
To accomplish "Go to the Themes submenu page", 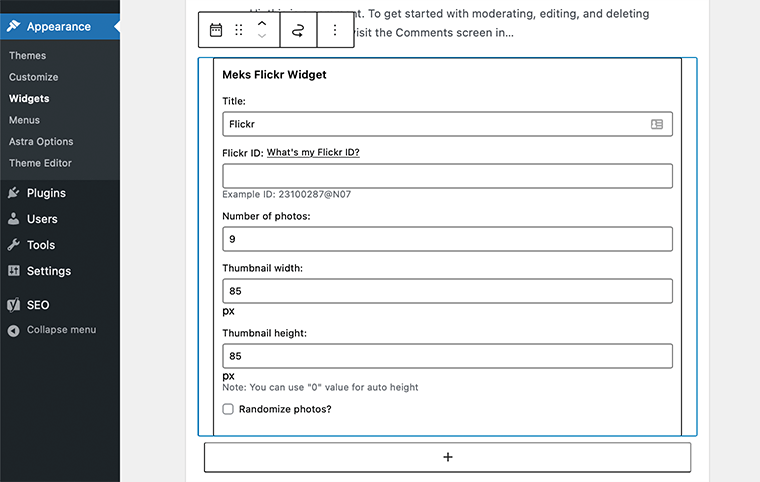I will tap(27, 56).
